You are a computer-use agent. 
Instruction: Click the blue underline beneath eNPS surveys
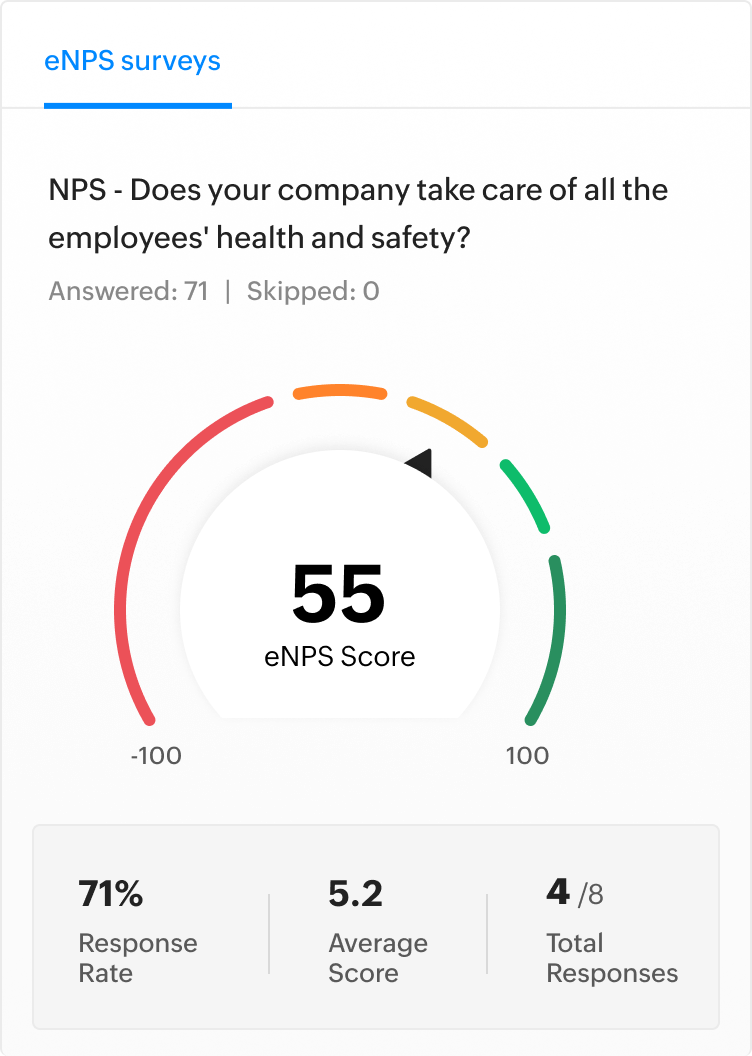tap(137, 103)
